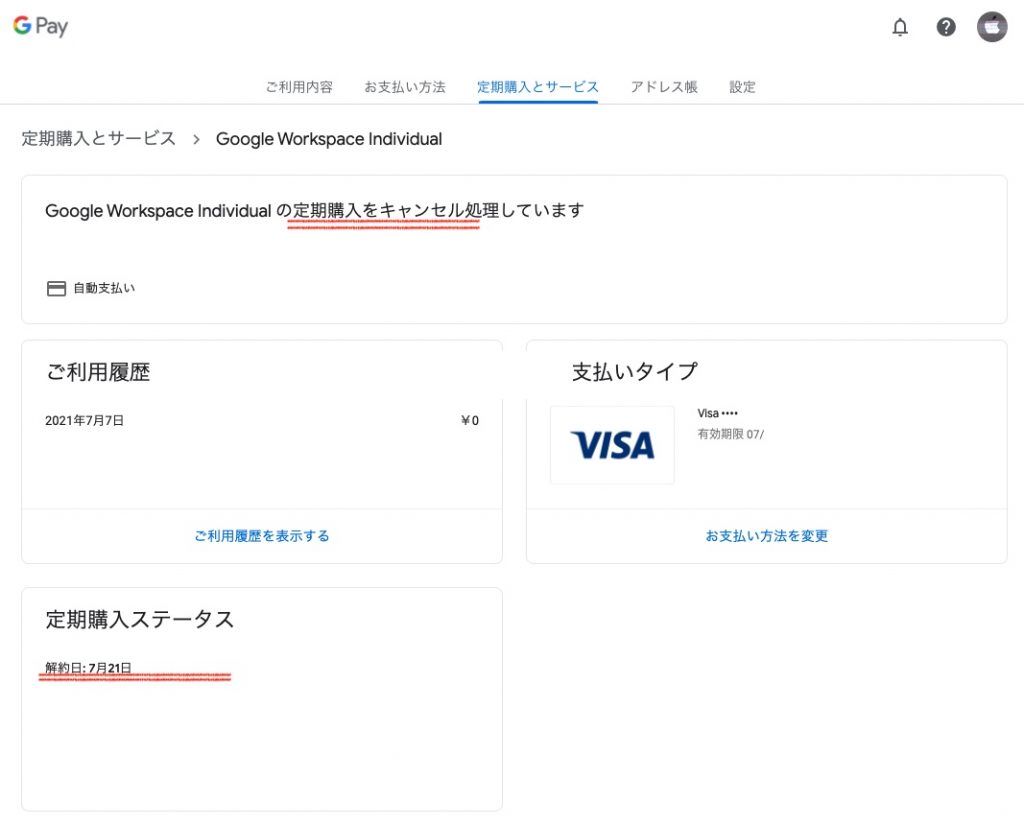
Task: Click the Visa •••• card name
Action: coord(717,413)
